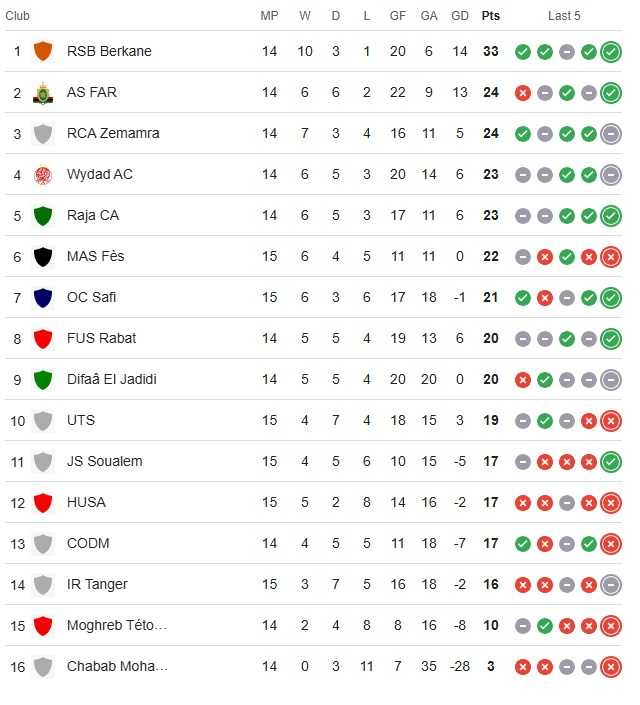Click the RSB Berkane orange shield logo

(x=43, y=51)
